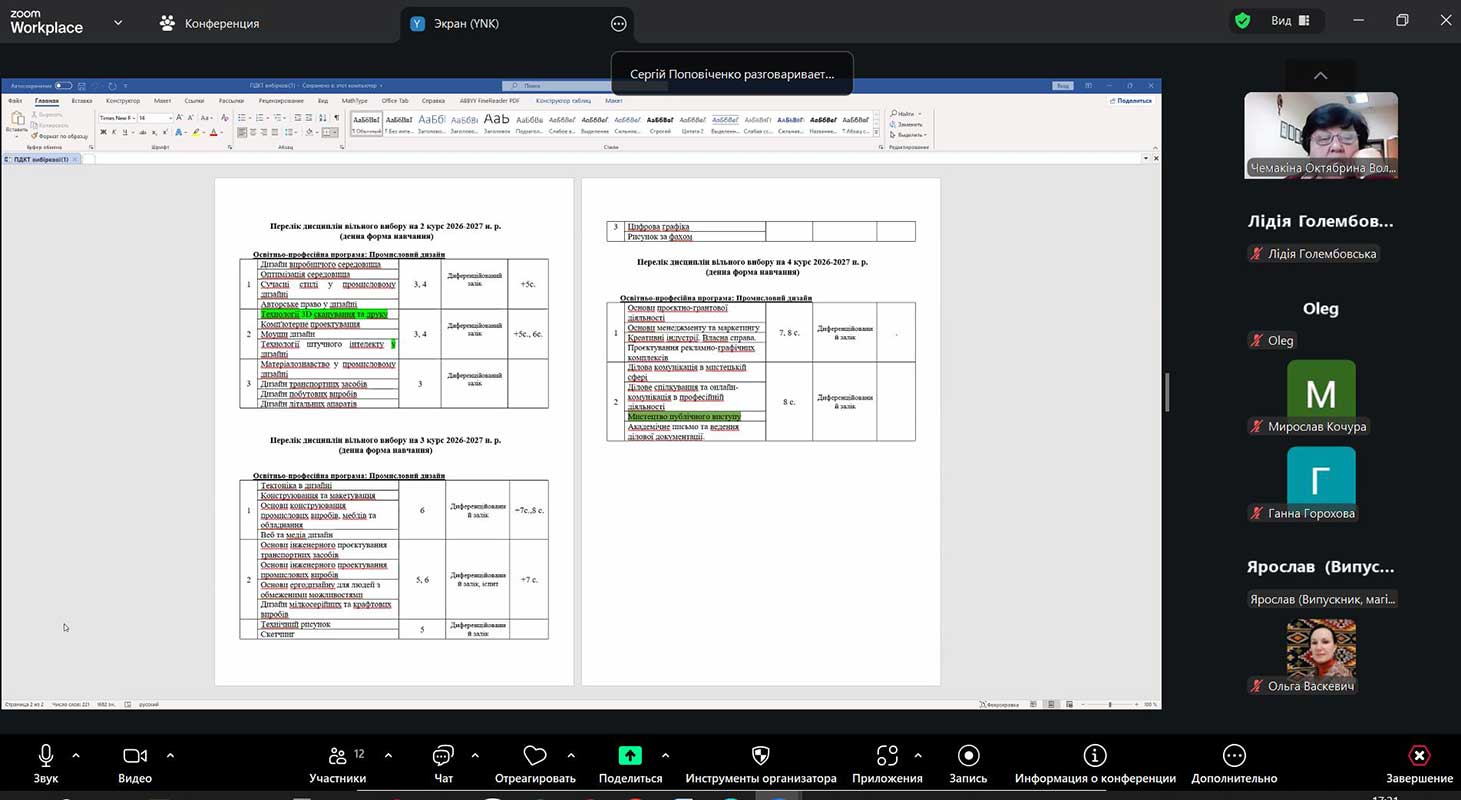The image size is (1461, 800).
Task: Switch to the Конференция tab
Action: point(210,23)
